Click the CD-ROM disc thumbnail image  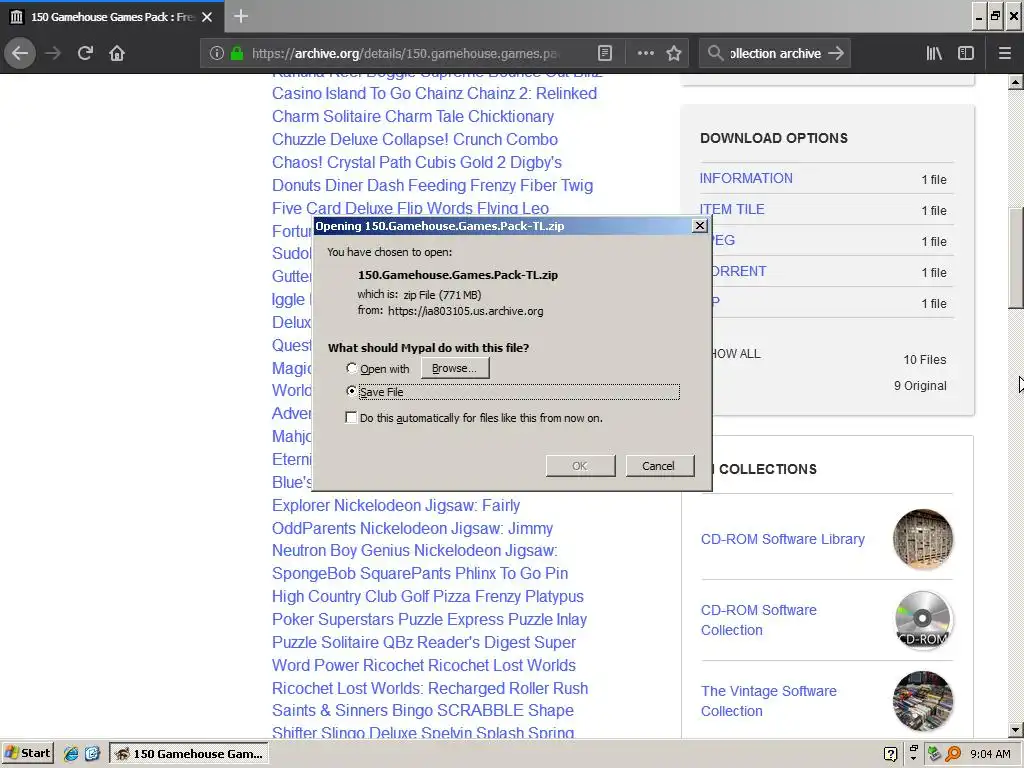click(922, 620)
